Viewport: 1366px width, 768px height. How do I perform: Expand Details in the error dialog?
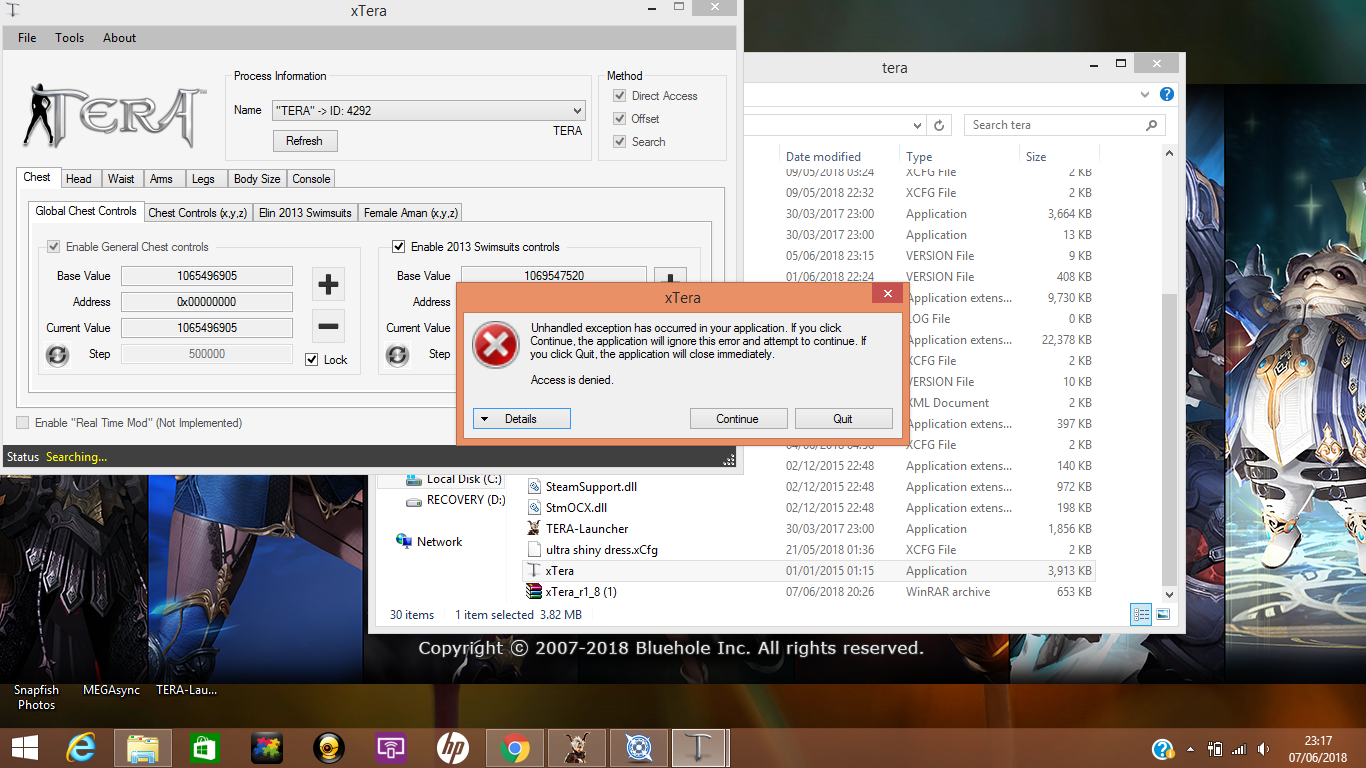click(521, 419)
